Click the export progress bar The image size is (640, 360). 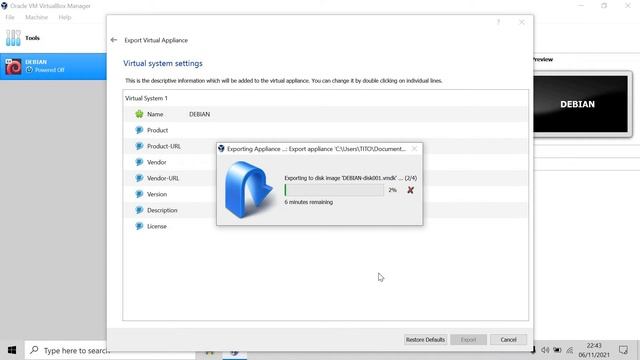(334, 190)
